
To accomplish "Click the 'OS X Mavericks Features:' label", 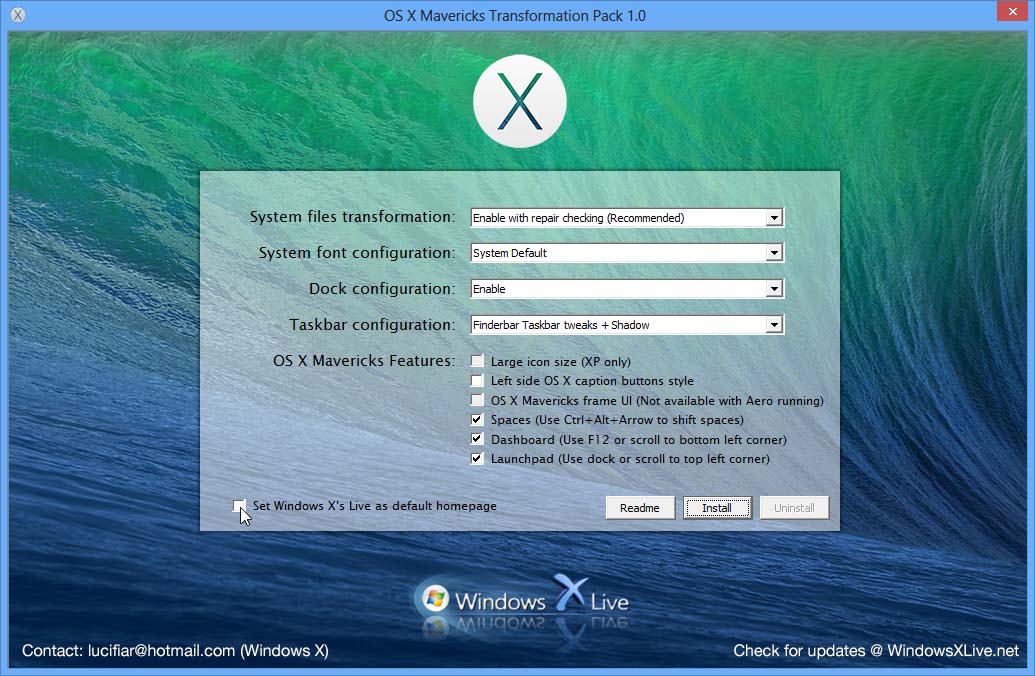I will click(x=364, y=360).
